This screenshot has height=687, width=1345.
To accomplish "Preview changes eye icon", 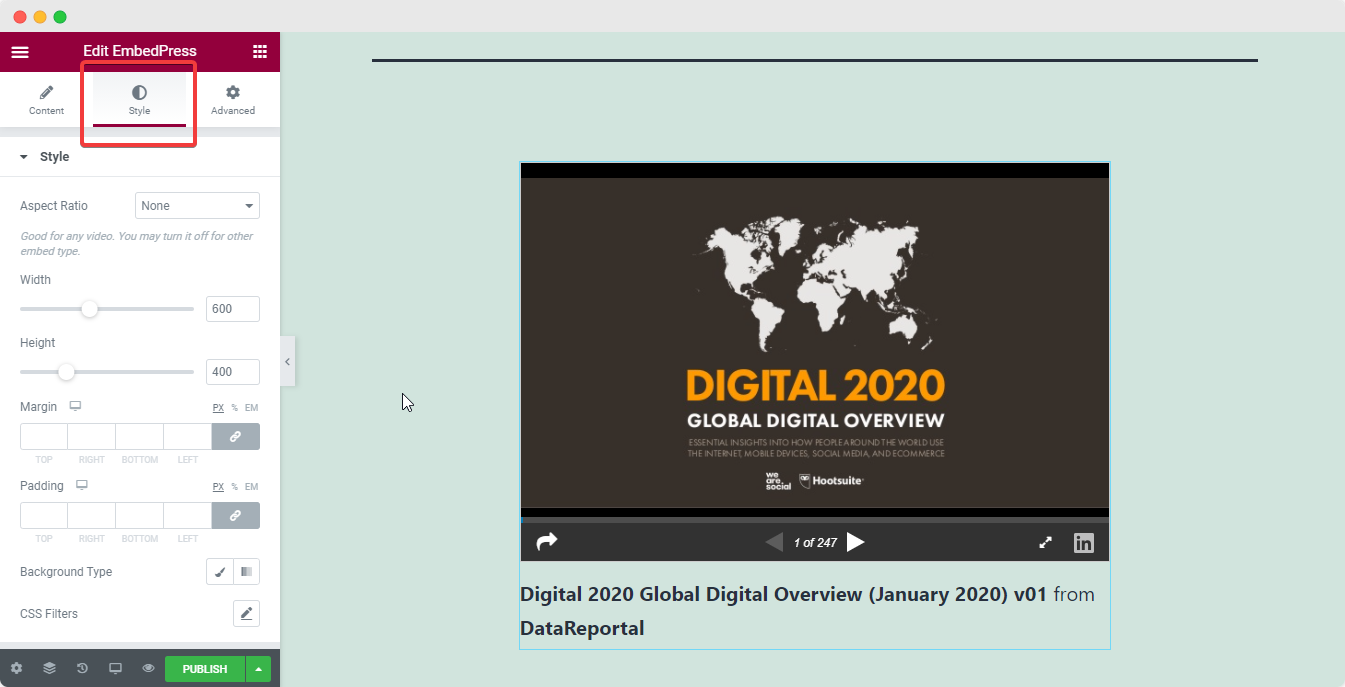I will (x=148, y=668).
